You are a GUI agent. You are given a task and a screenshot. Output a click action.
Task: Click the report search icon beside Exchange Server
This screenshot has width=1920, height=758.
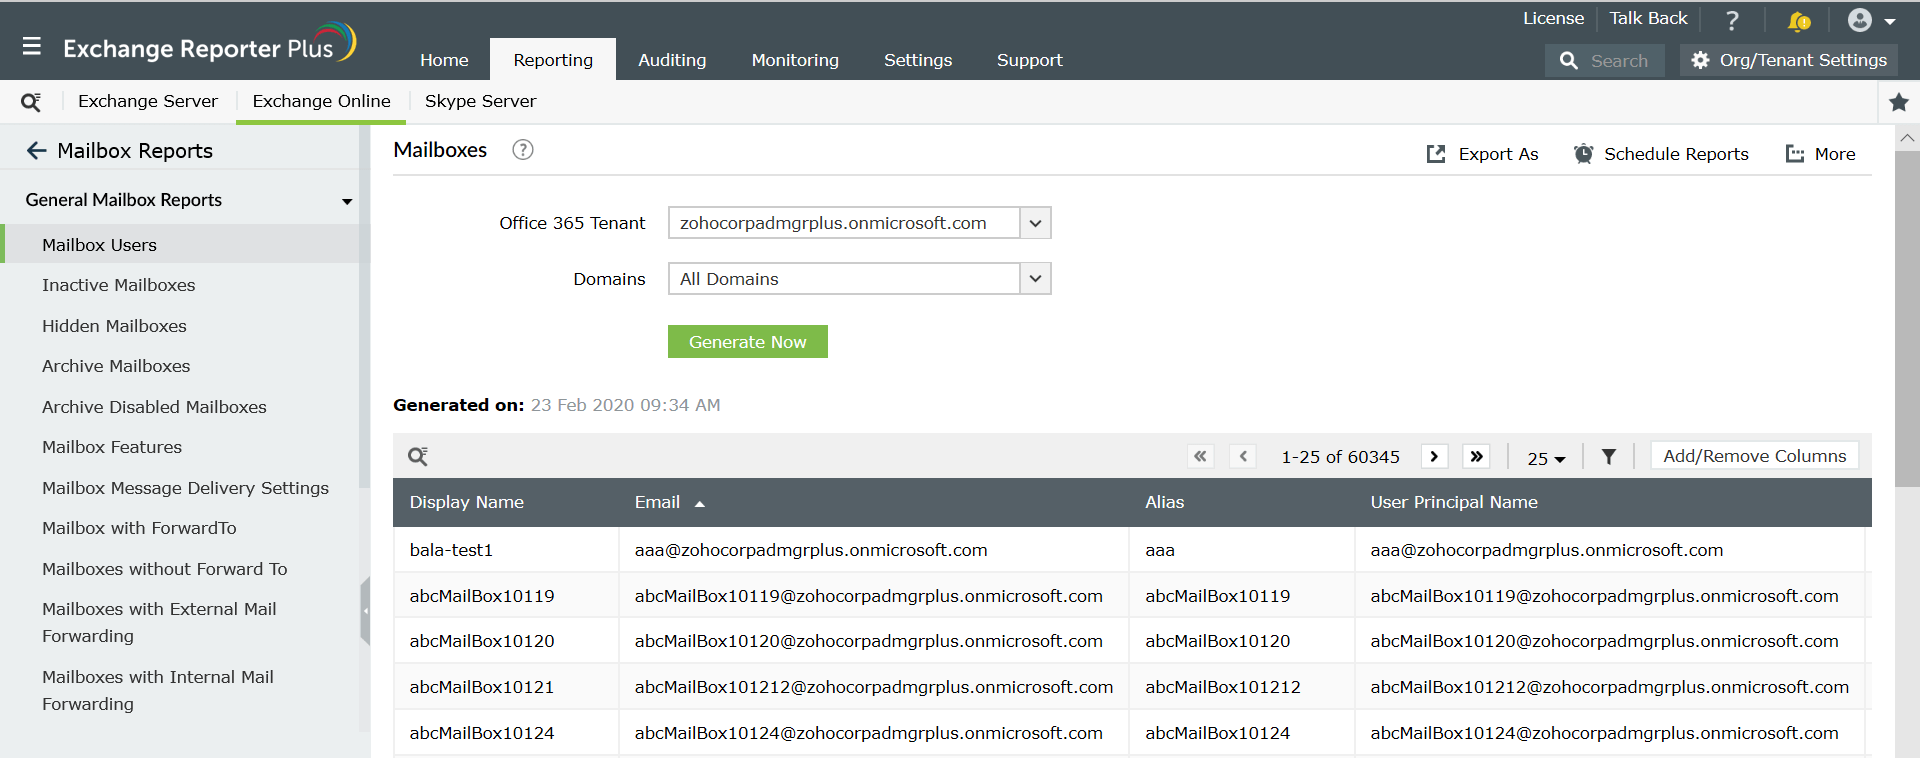click(31, 101)
